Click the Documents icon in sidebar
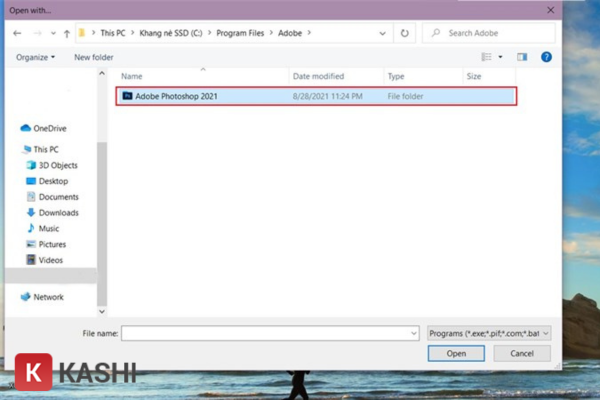600x400 pixels. [x=31, y=197]
